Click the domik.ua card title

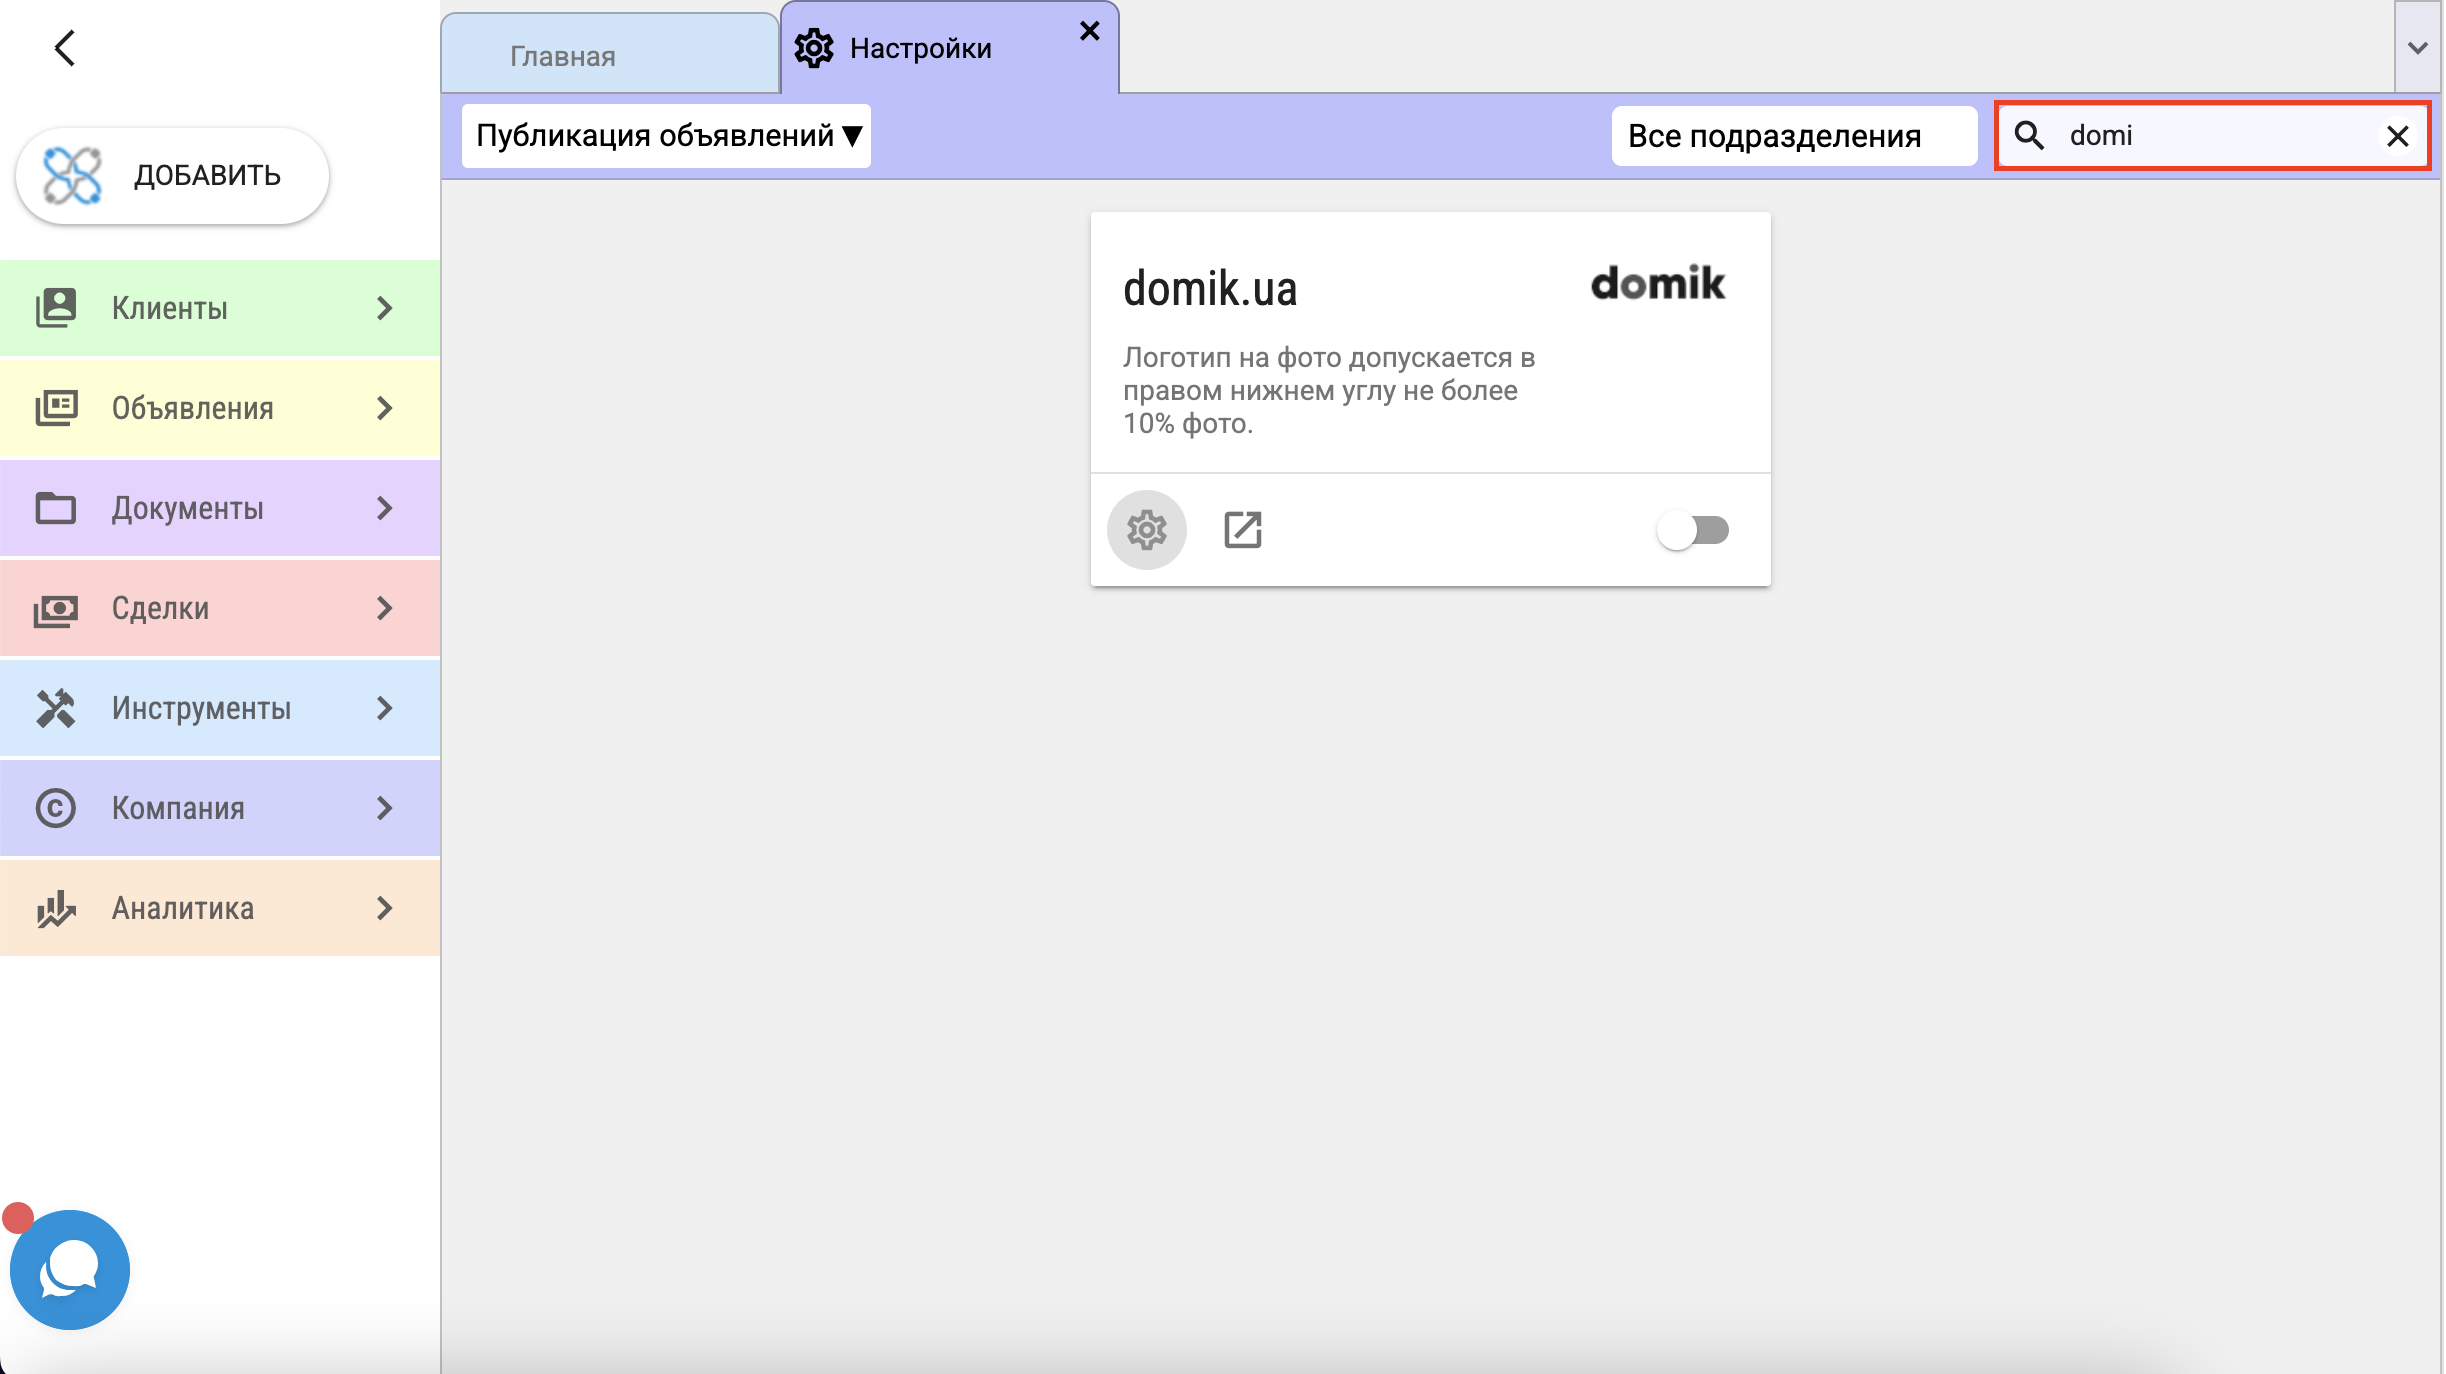(1210, 288)
